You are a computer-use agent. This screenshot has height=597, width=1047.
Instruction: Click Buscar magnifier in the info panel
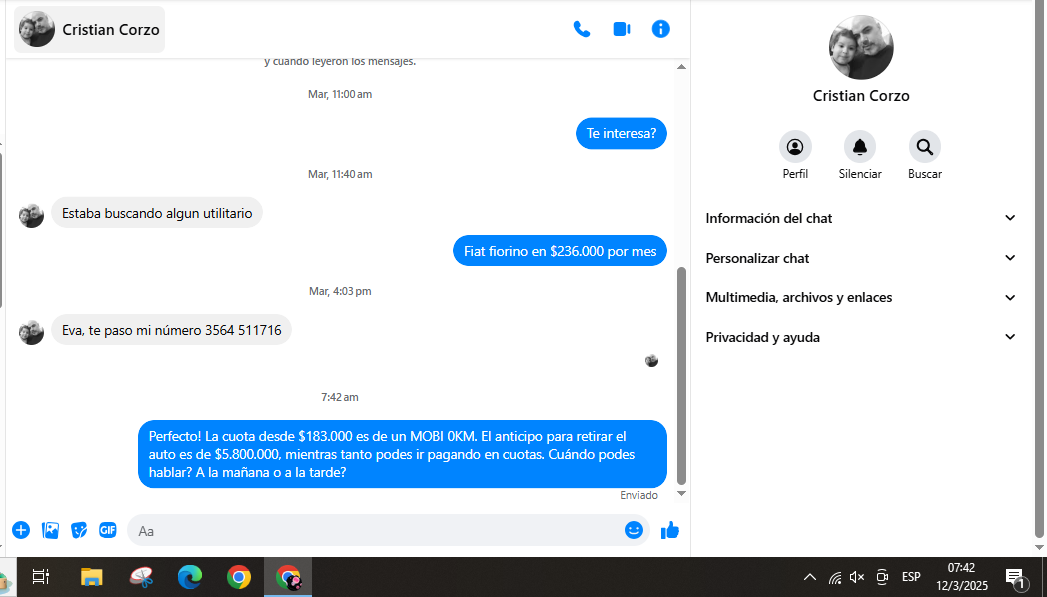pos(925,147)
